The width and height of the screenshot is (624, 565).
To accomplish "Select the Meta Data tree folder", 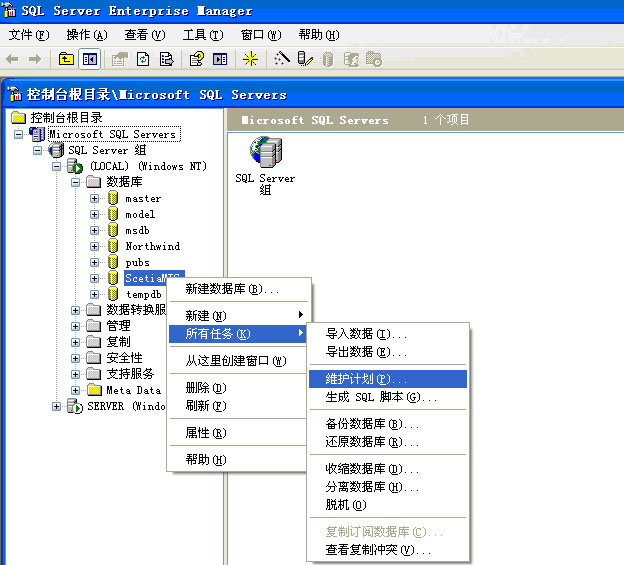I will [x=133, y=390].
